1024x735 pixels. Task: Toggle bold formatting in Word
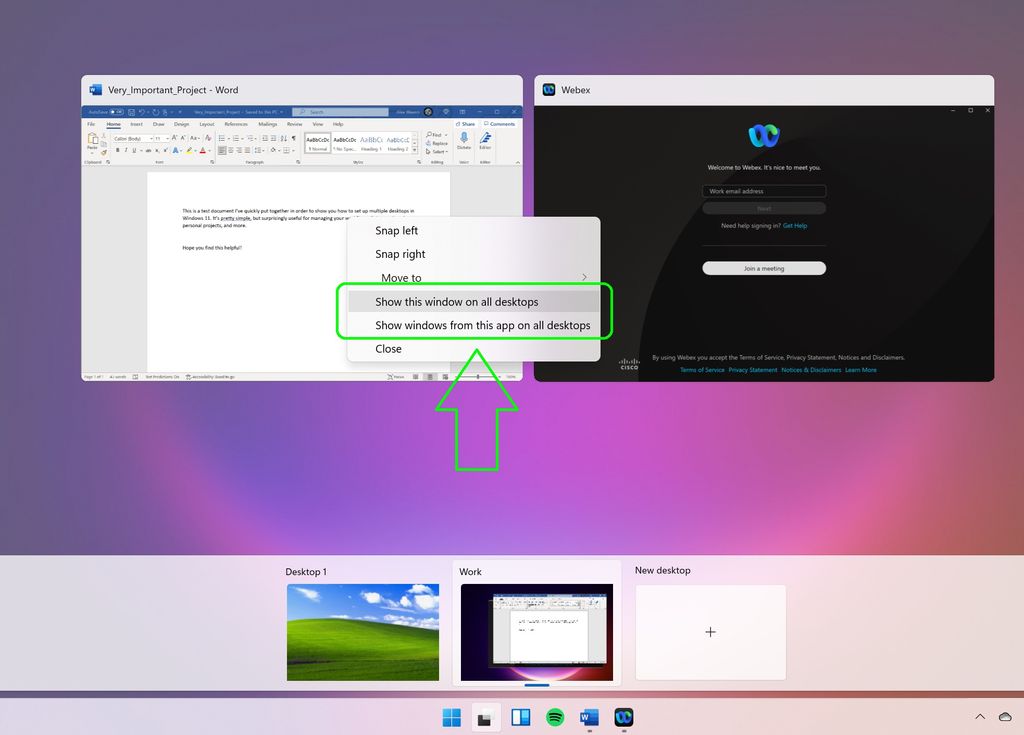point(117,148)
